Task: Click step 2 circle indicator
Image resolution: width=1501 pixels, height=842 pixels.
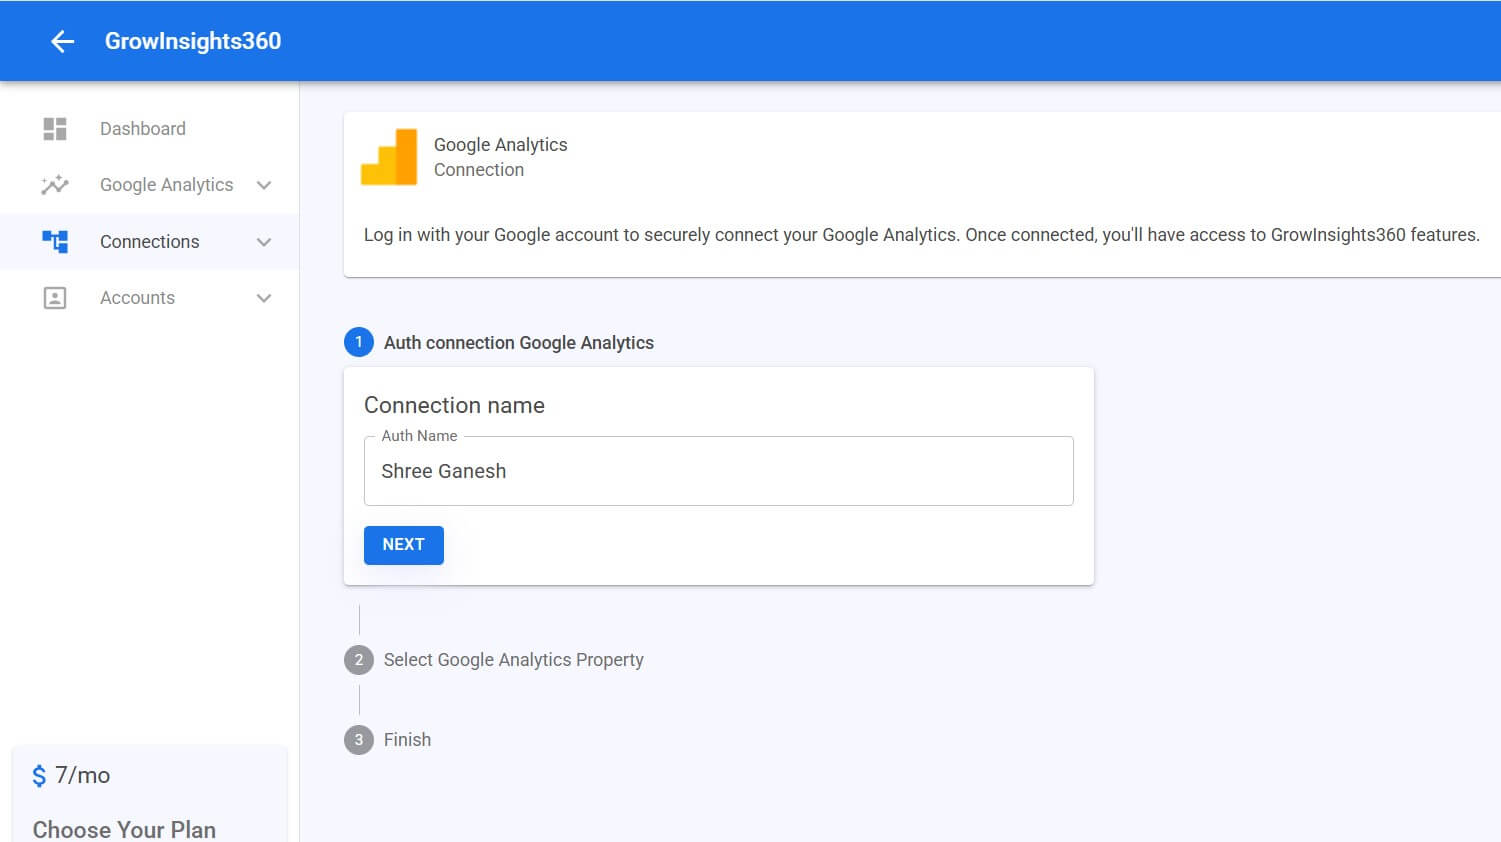Action: click(x=359, y=660)
